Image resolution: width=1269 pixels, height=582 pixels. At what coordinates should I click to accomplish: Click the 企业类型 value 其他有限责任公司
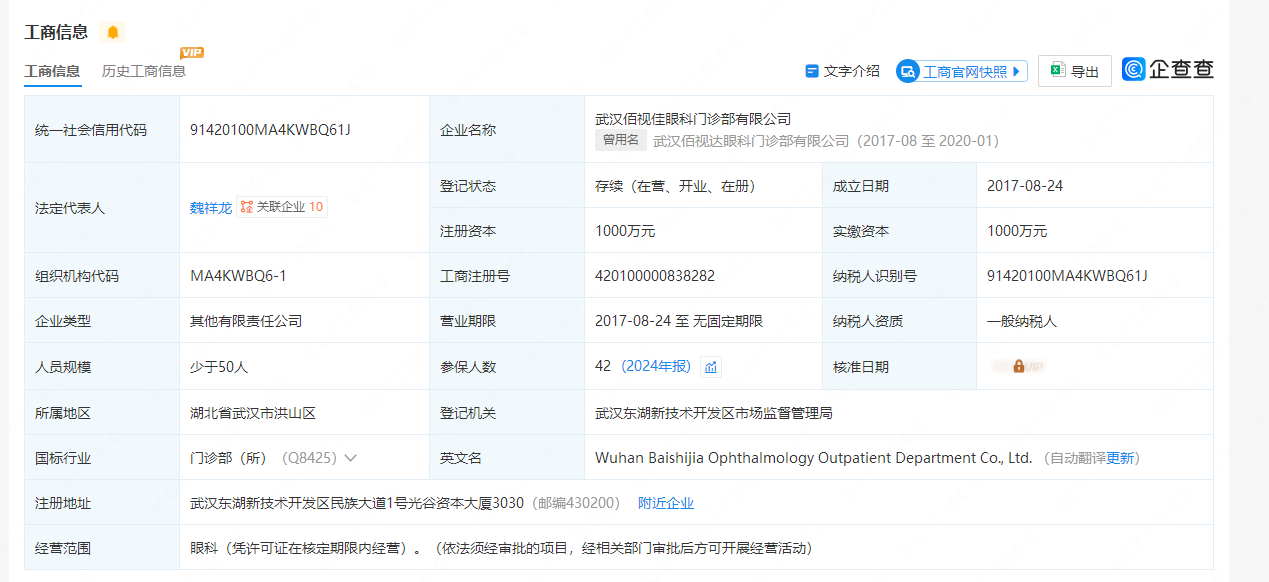246,321
